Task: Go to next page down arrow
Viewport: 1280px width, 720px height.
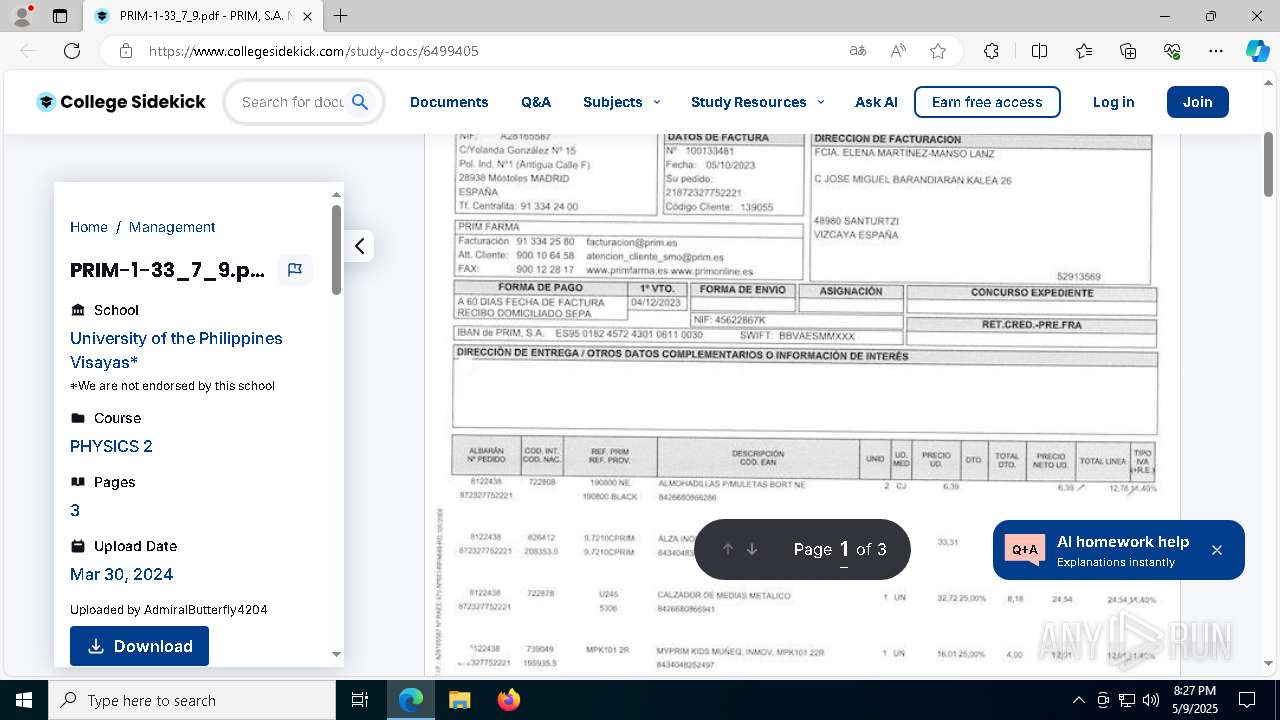Action: click(752, 549)
